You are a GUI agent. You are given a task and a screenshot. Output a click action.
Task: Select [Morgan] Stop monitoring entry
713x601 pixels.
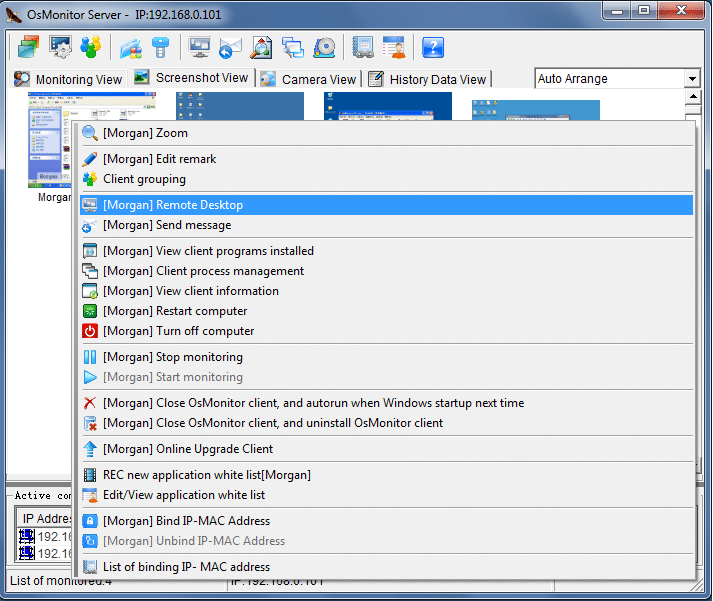pos(387,356)
